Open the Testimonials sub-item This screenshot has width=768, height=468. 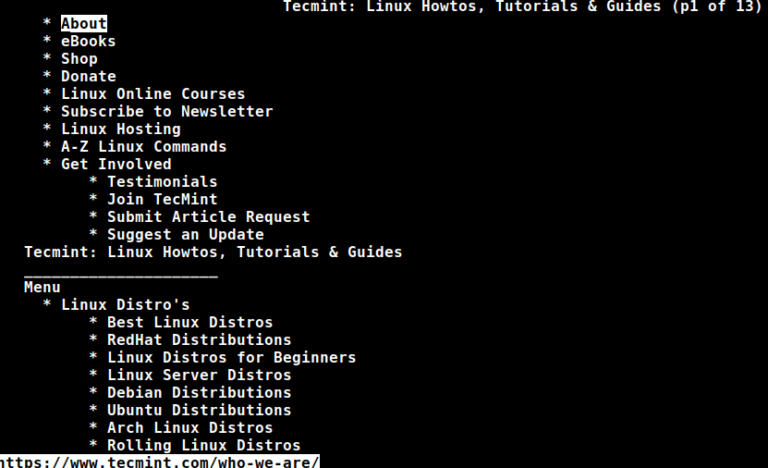pos(162,182)
